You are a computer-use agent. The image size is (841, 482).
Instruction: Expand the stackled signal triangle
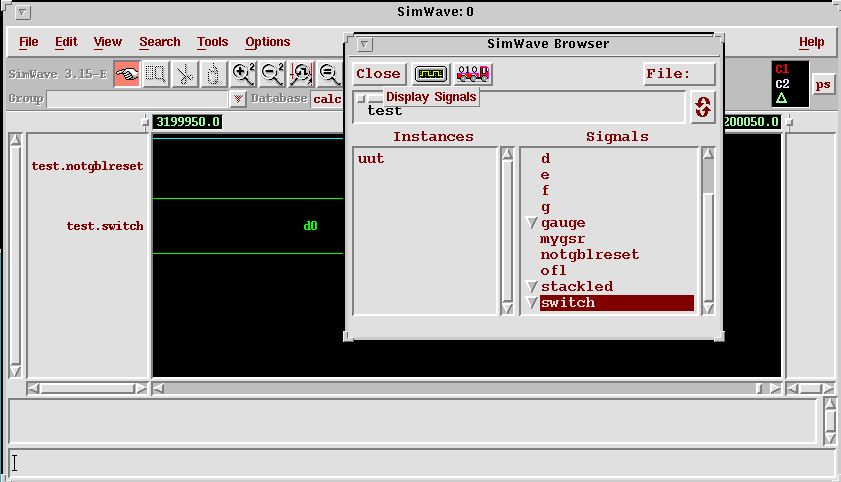[532, 287]
